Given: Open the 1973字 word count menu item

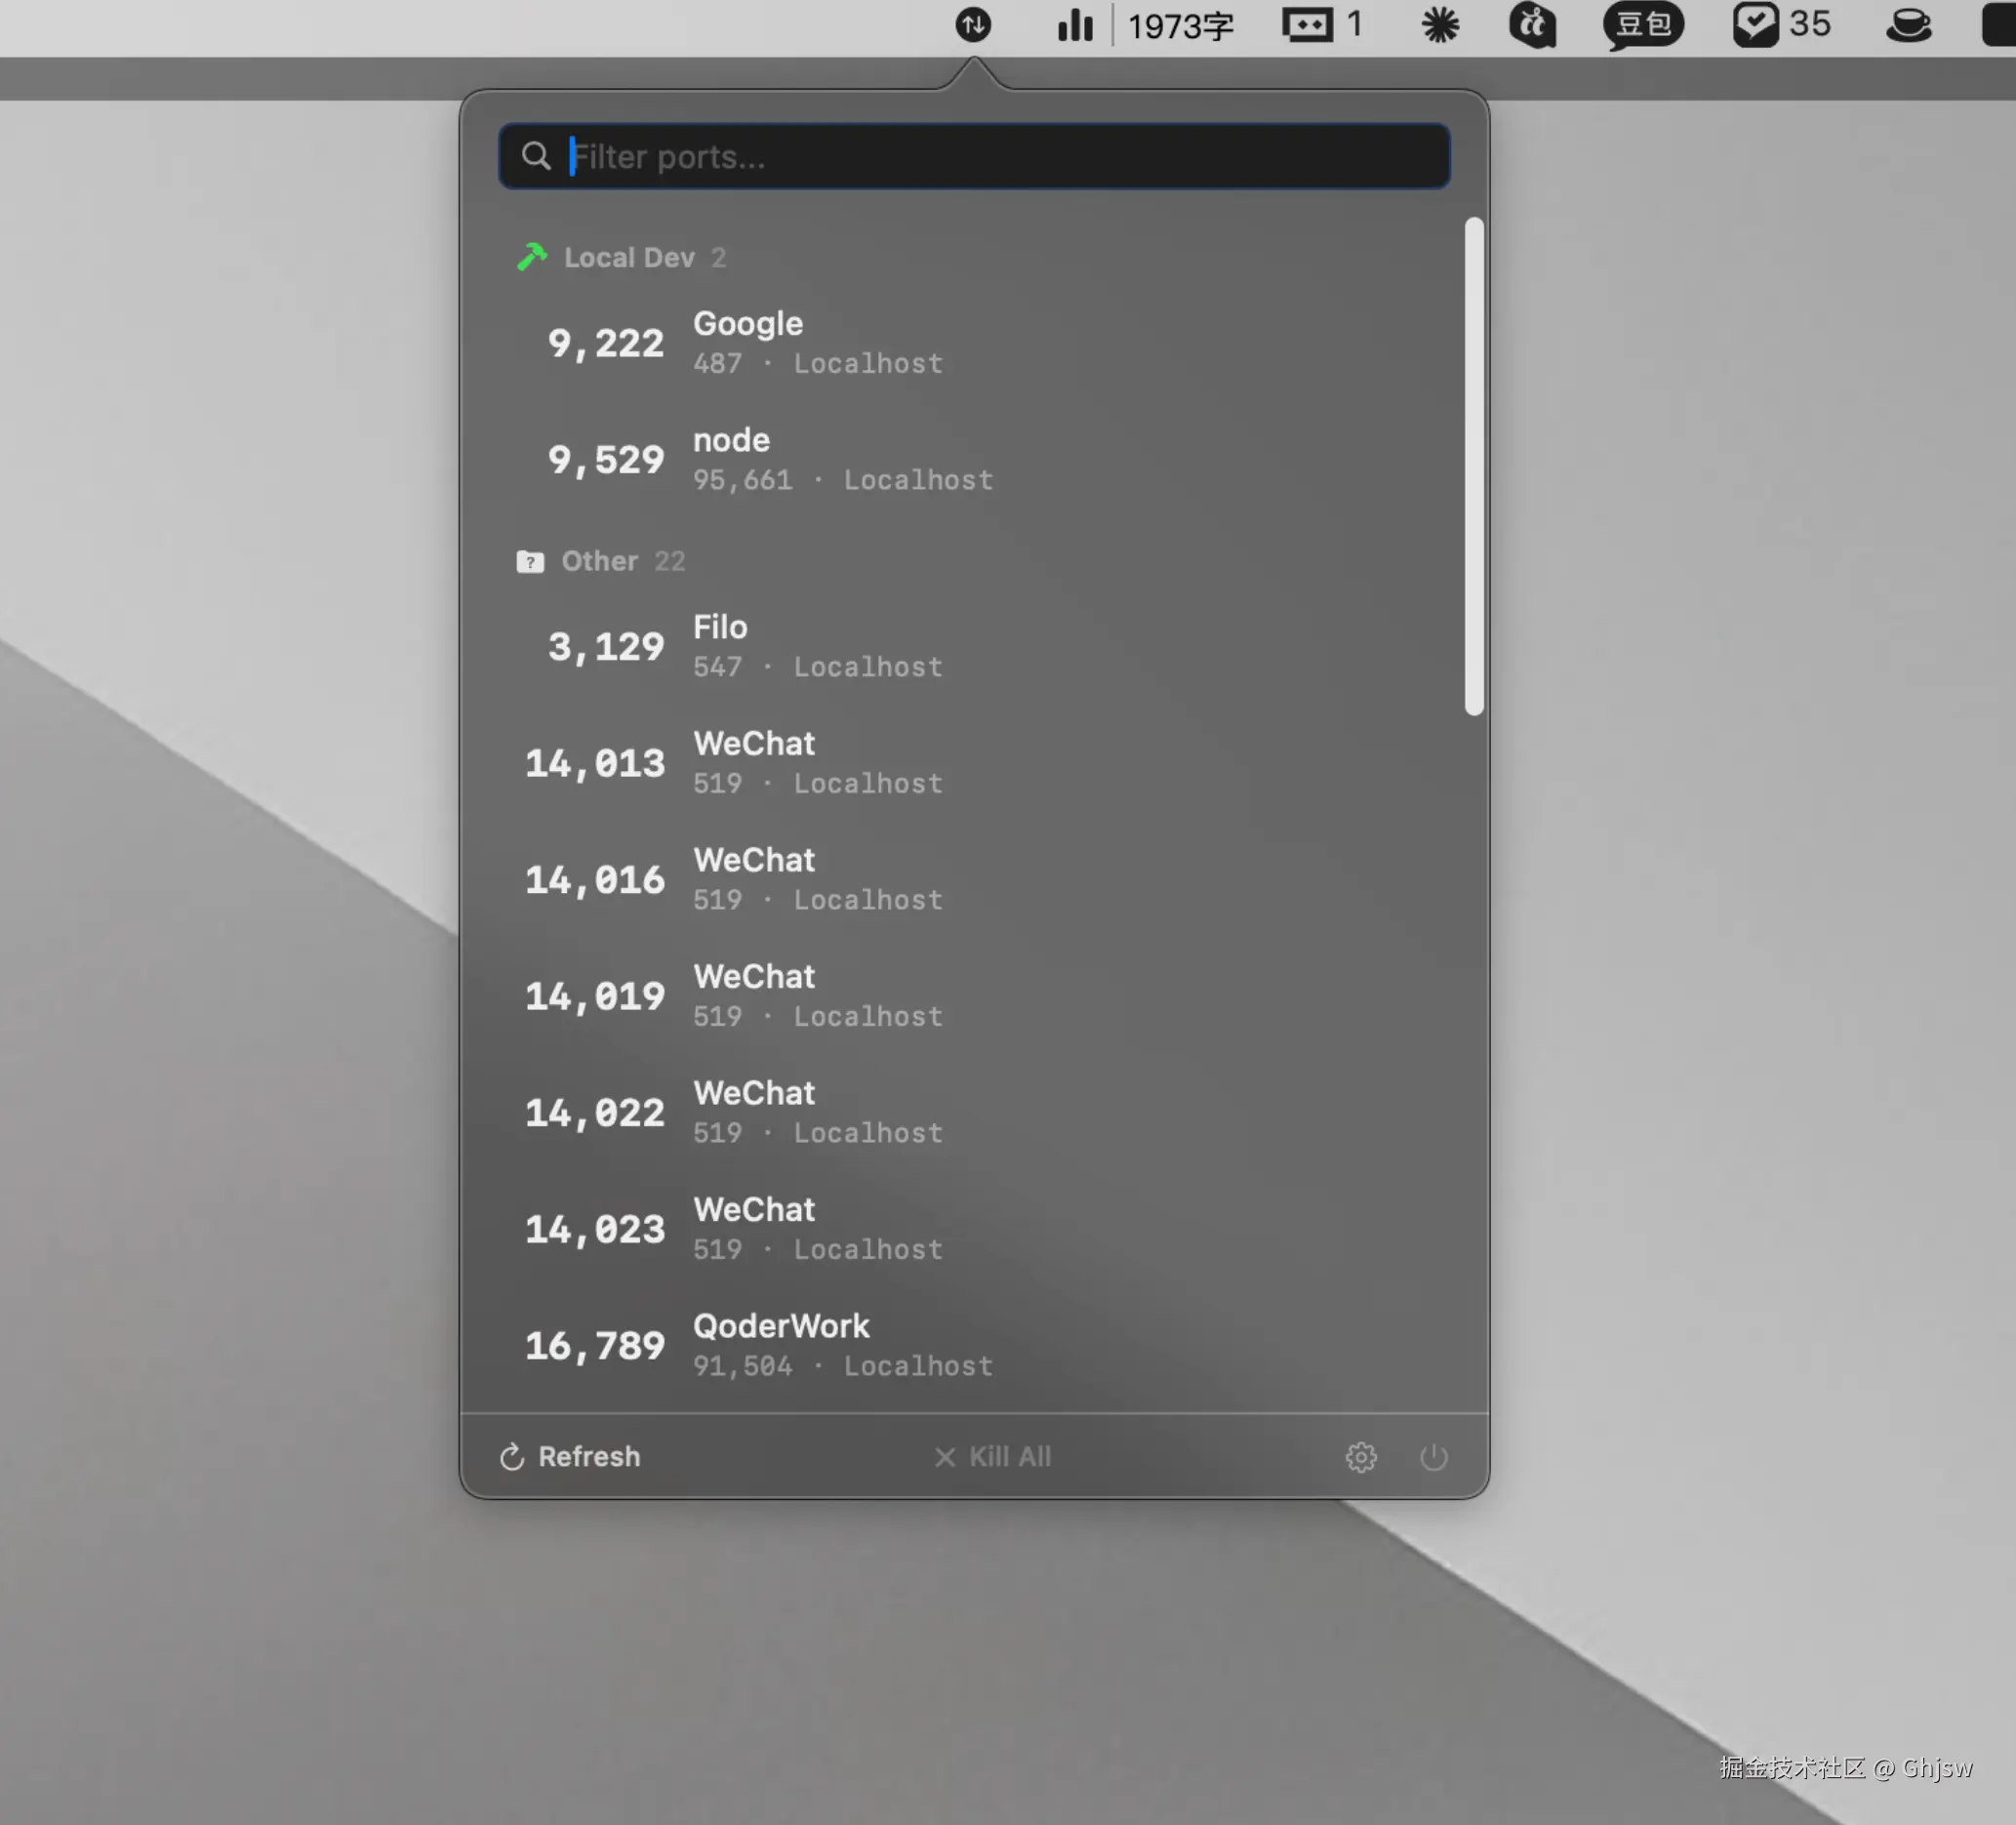Looking at the screenshot, I should point(1180,26).
